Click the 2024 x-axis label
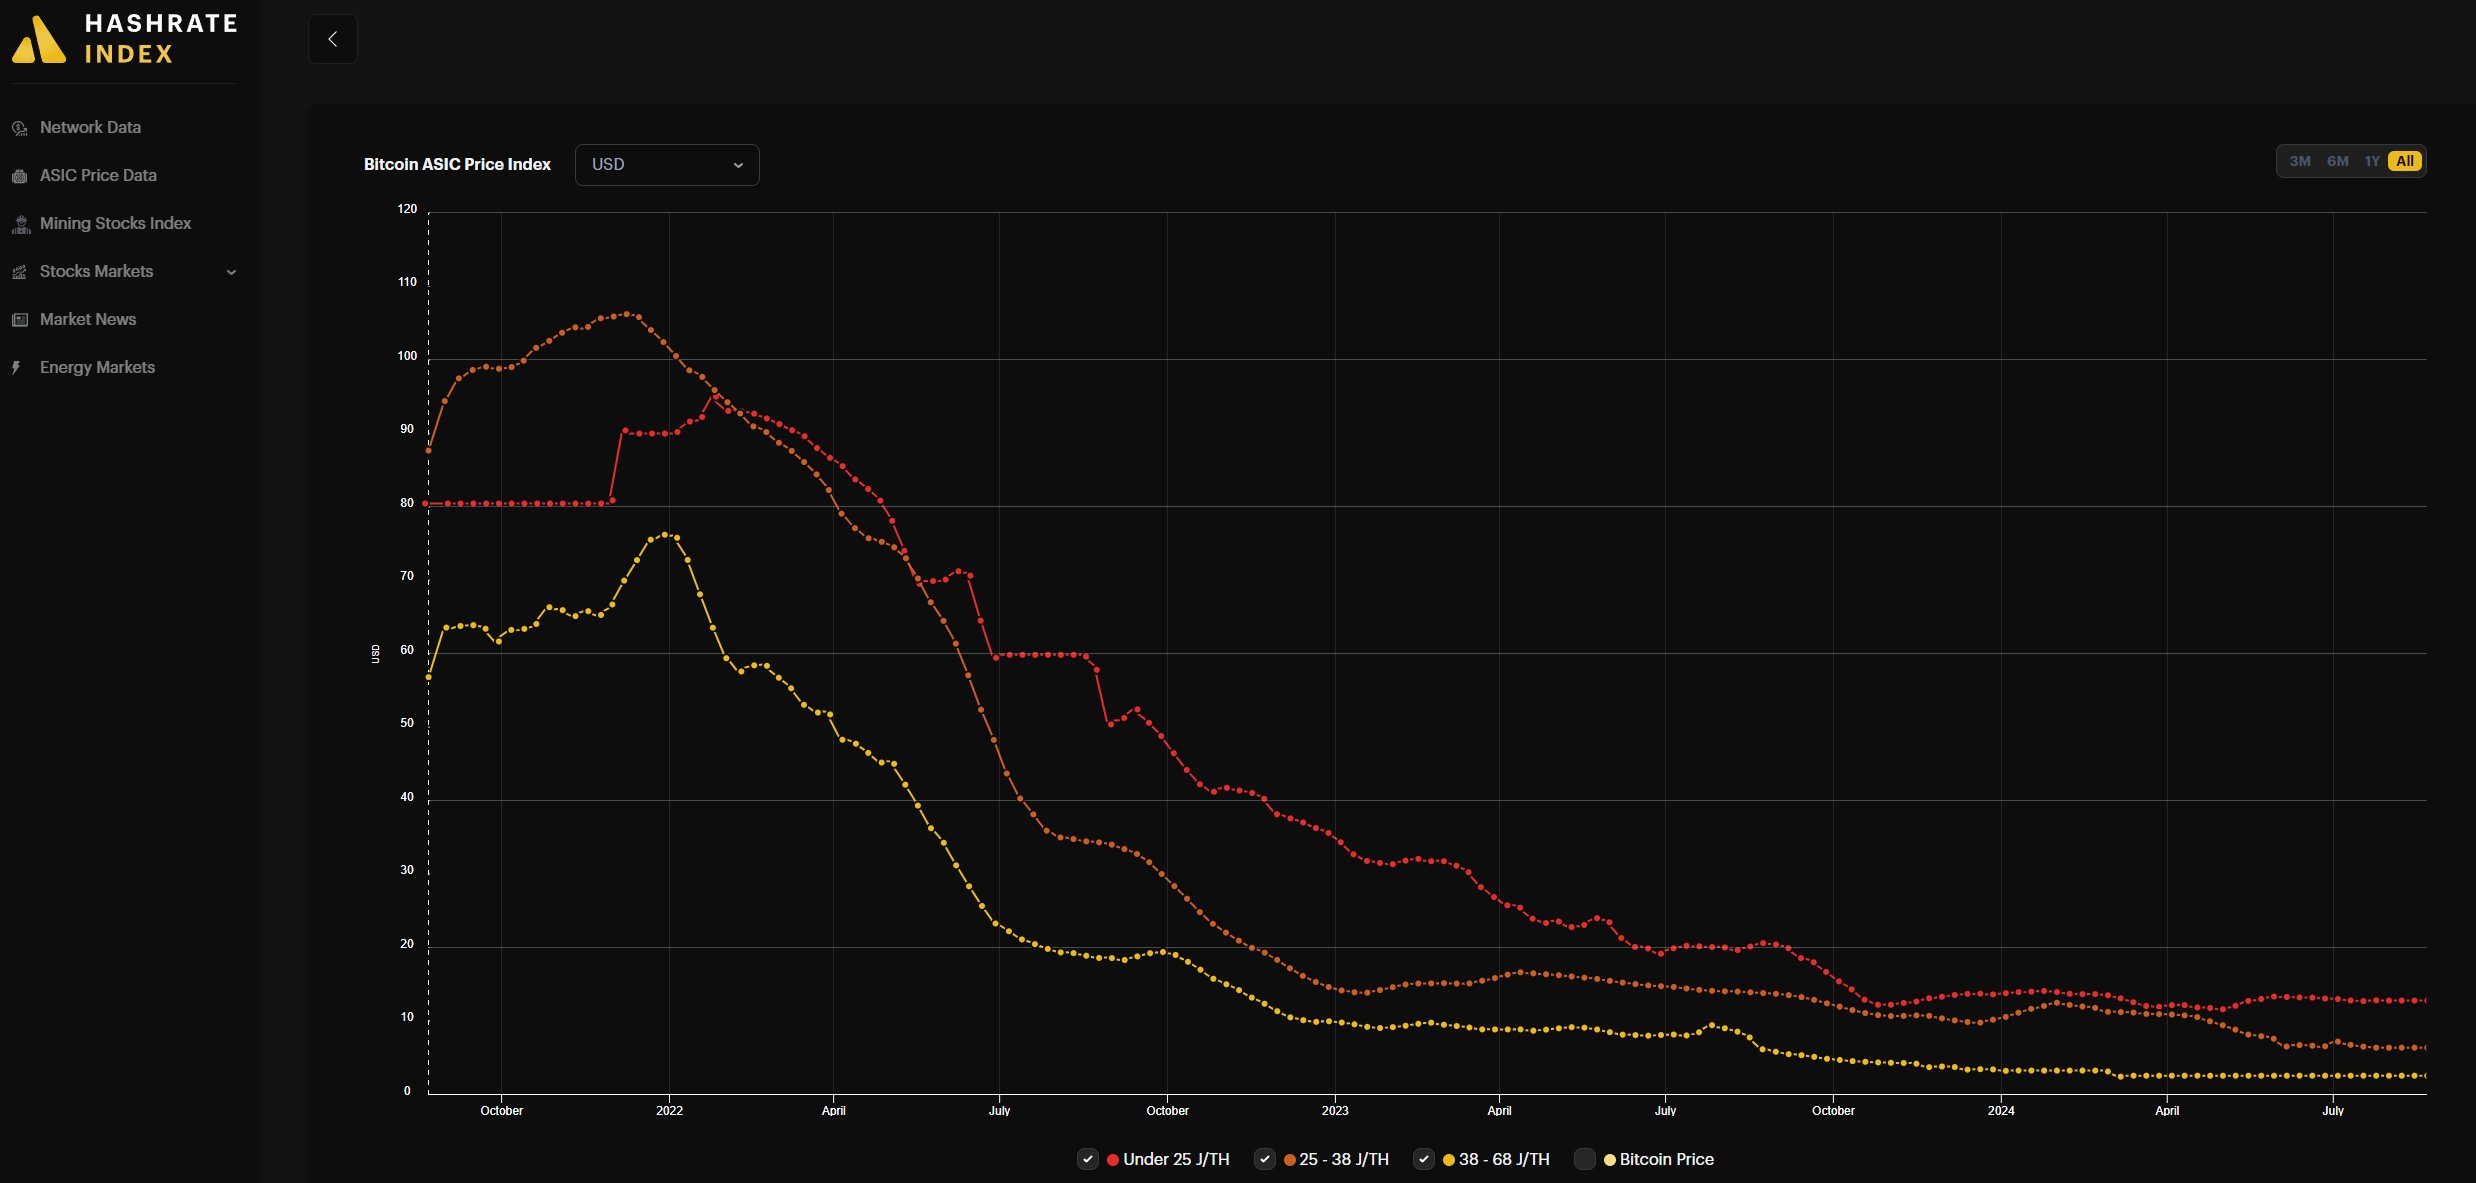 pos(2001,1111)
